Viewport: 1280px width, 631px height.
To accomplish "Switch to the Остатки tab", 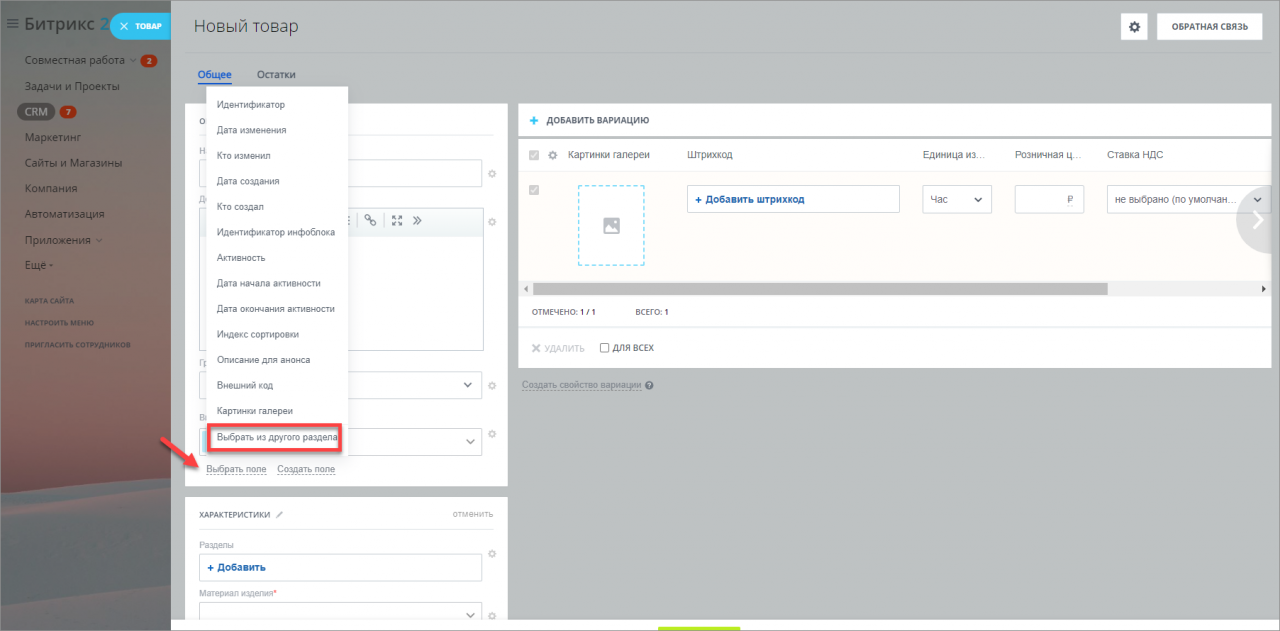I will (276, 75).
